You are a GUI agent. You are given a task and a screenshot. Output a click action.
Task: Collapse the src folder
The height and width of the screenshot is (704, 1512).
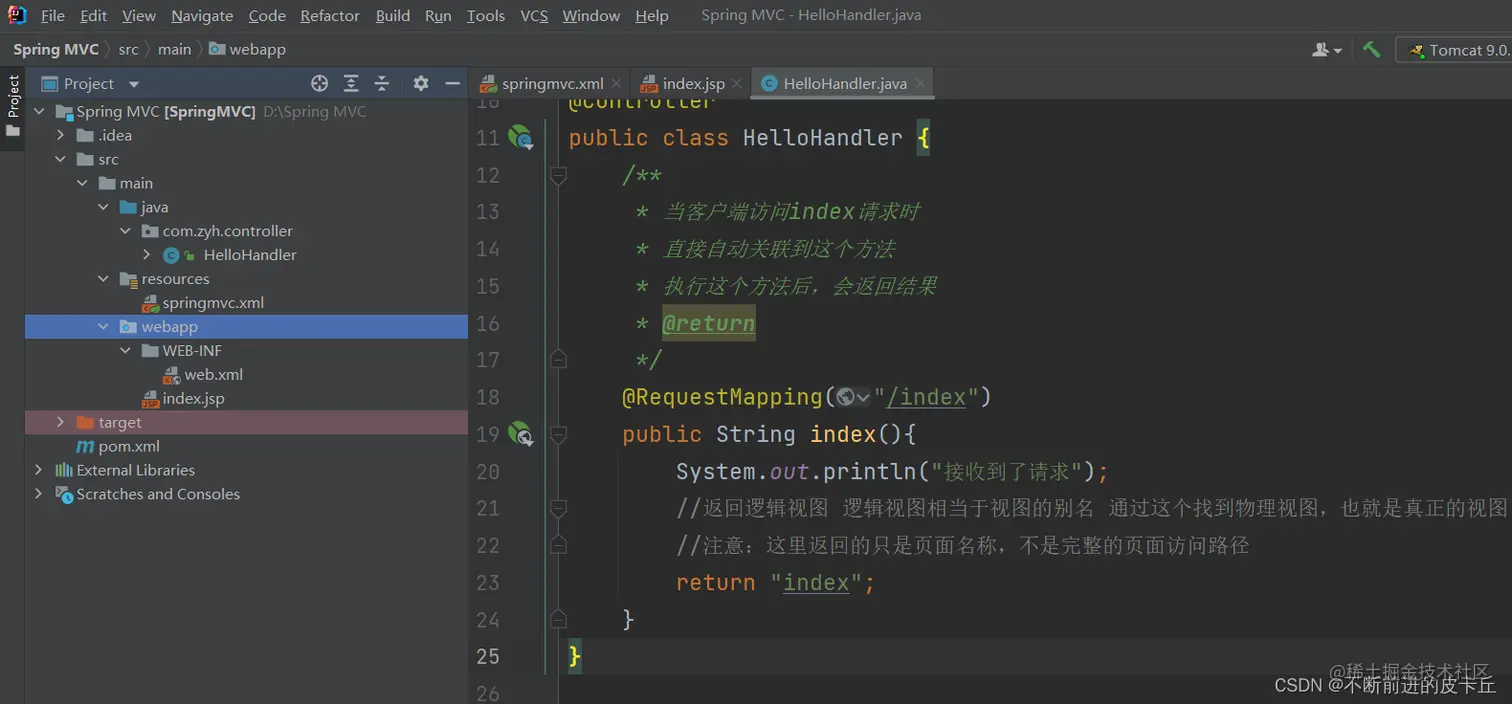(61, 160)
